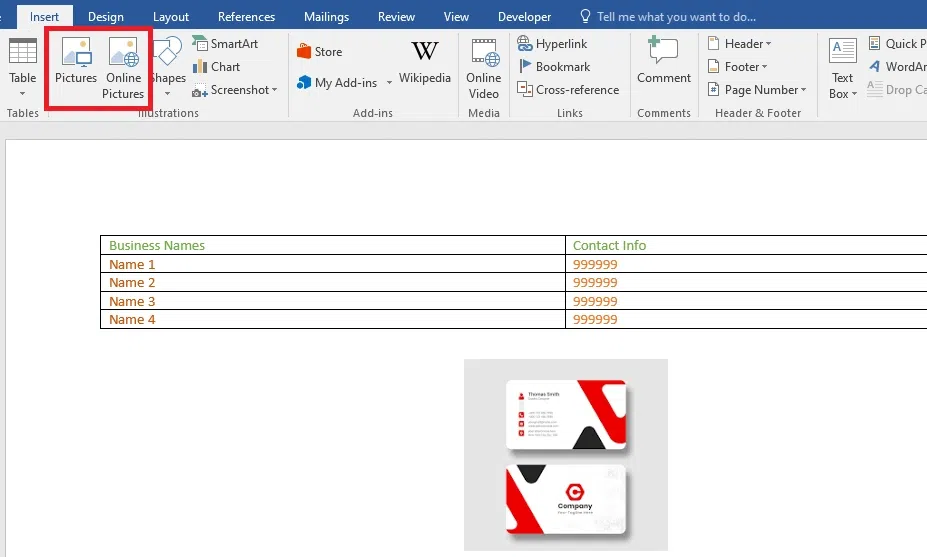Image resolution: width=927 pixels, height=557 pixels.
Task: Expand the Page Number dropdown arrow
Action: pyautogui.click(x=803, y=90)
